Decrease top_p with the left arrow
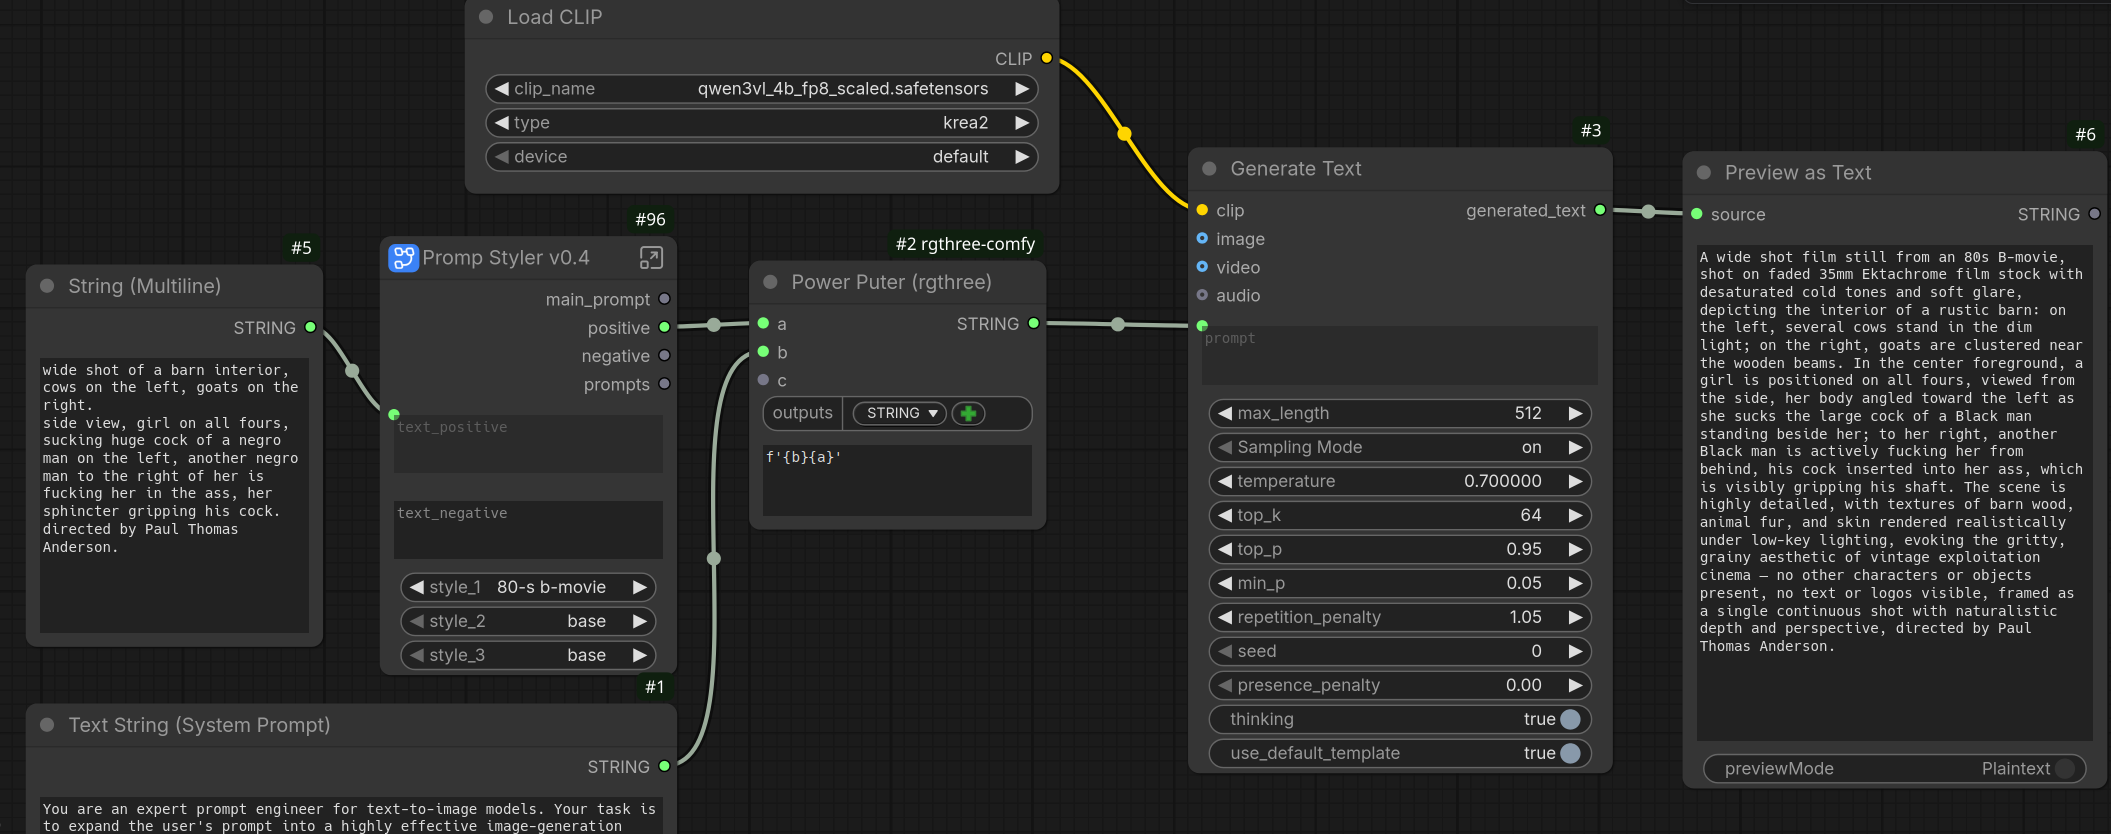The image size is (2111, 834). coord(1225,549)
